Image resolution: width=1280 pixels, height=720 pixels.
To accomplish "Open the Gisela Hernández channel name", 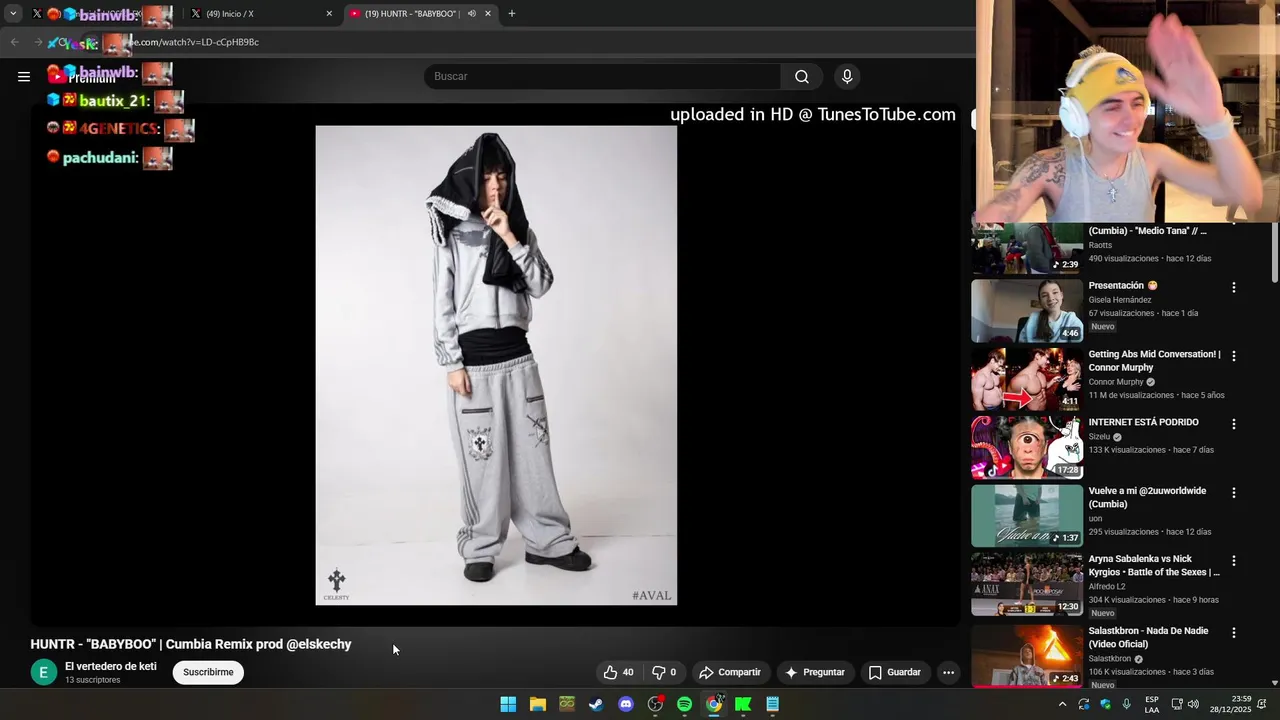I will click(1120, 300).
